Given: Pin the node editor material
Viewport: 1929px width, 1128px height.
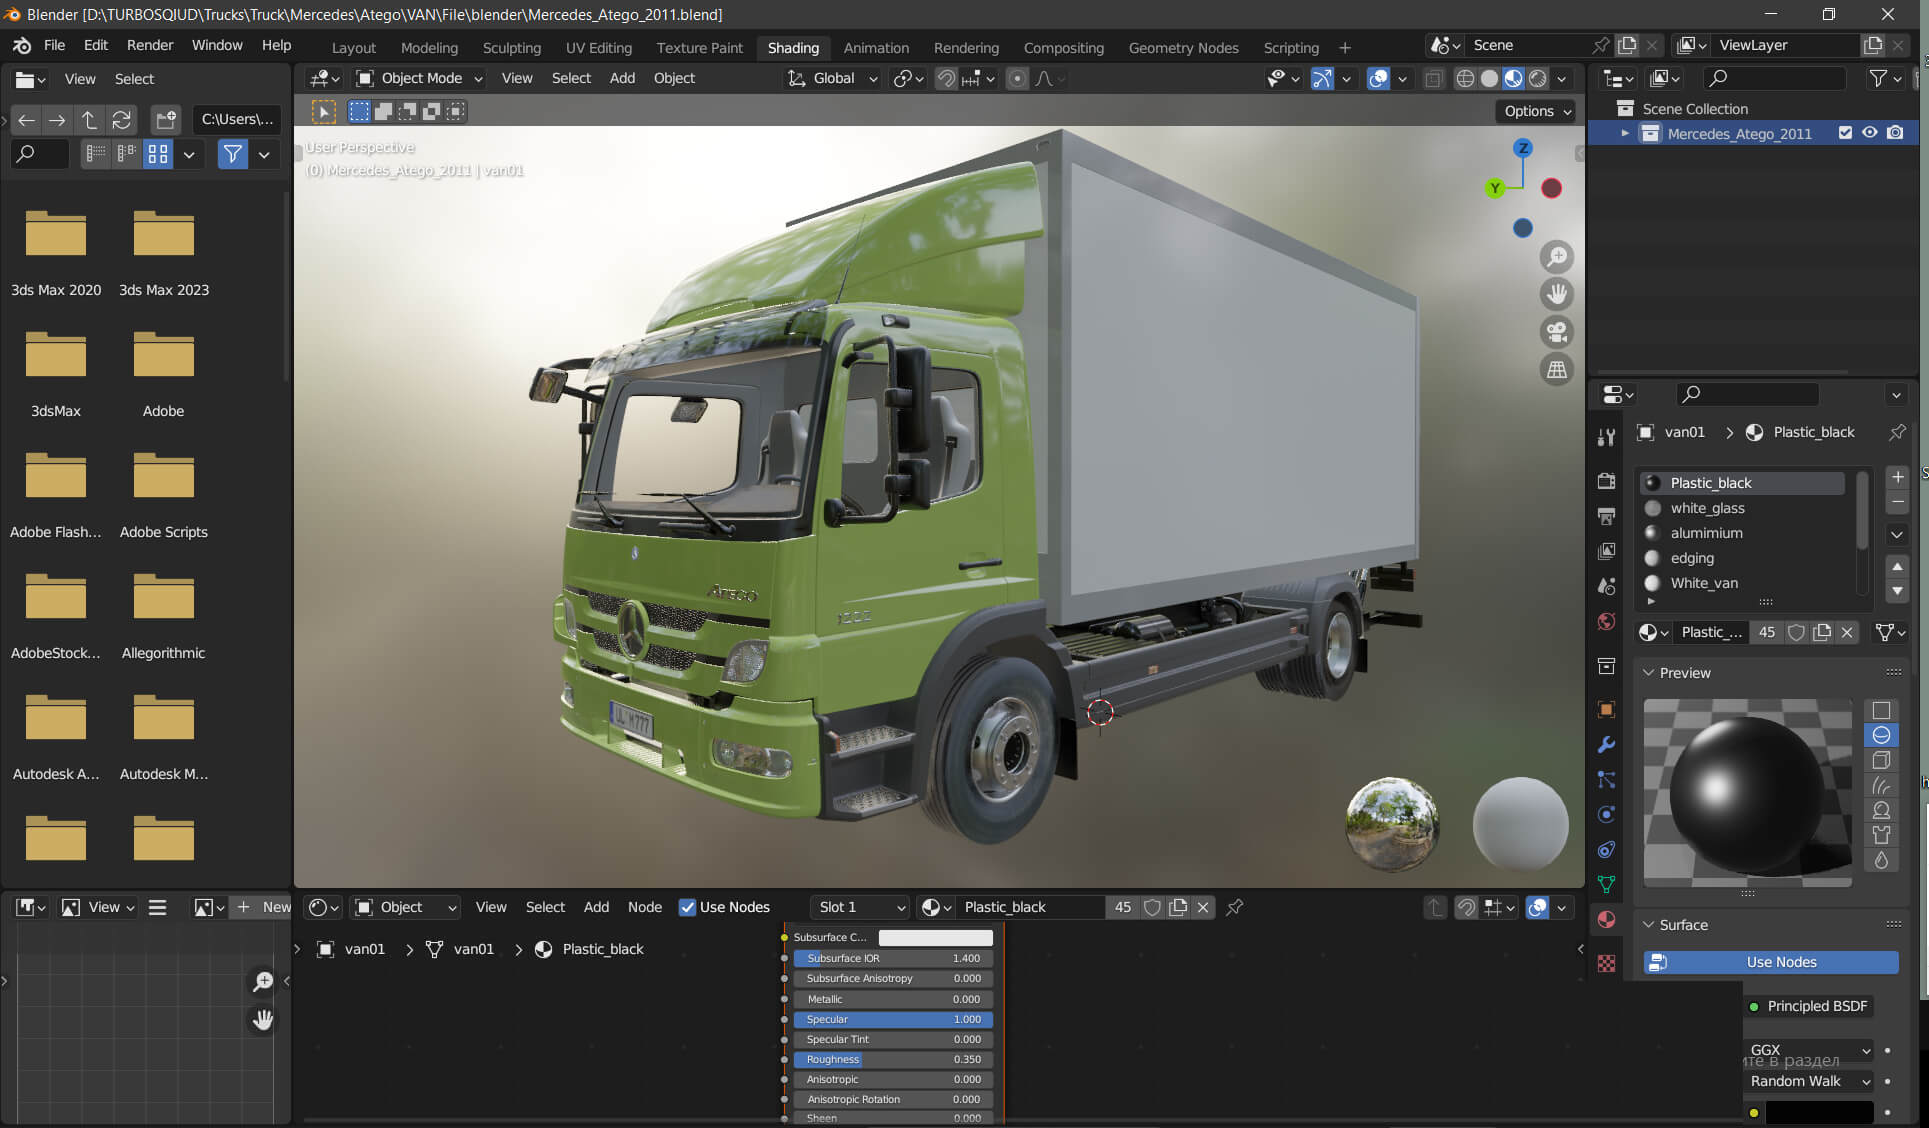Looking at the screenshot, I should [1235, 907].
